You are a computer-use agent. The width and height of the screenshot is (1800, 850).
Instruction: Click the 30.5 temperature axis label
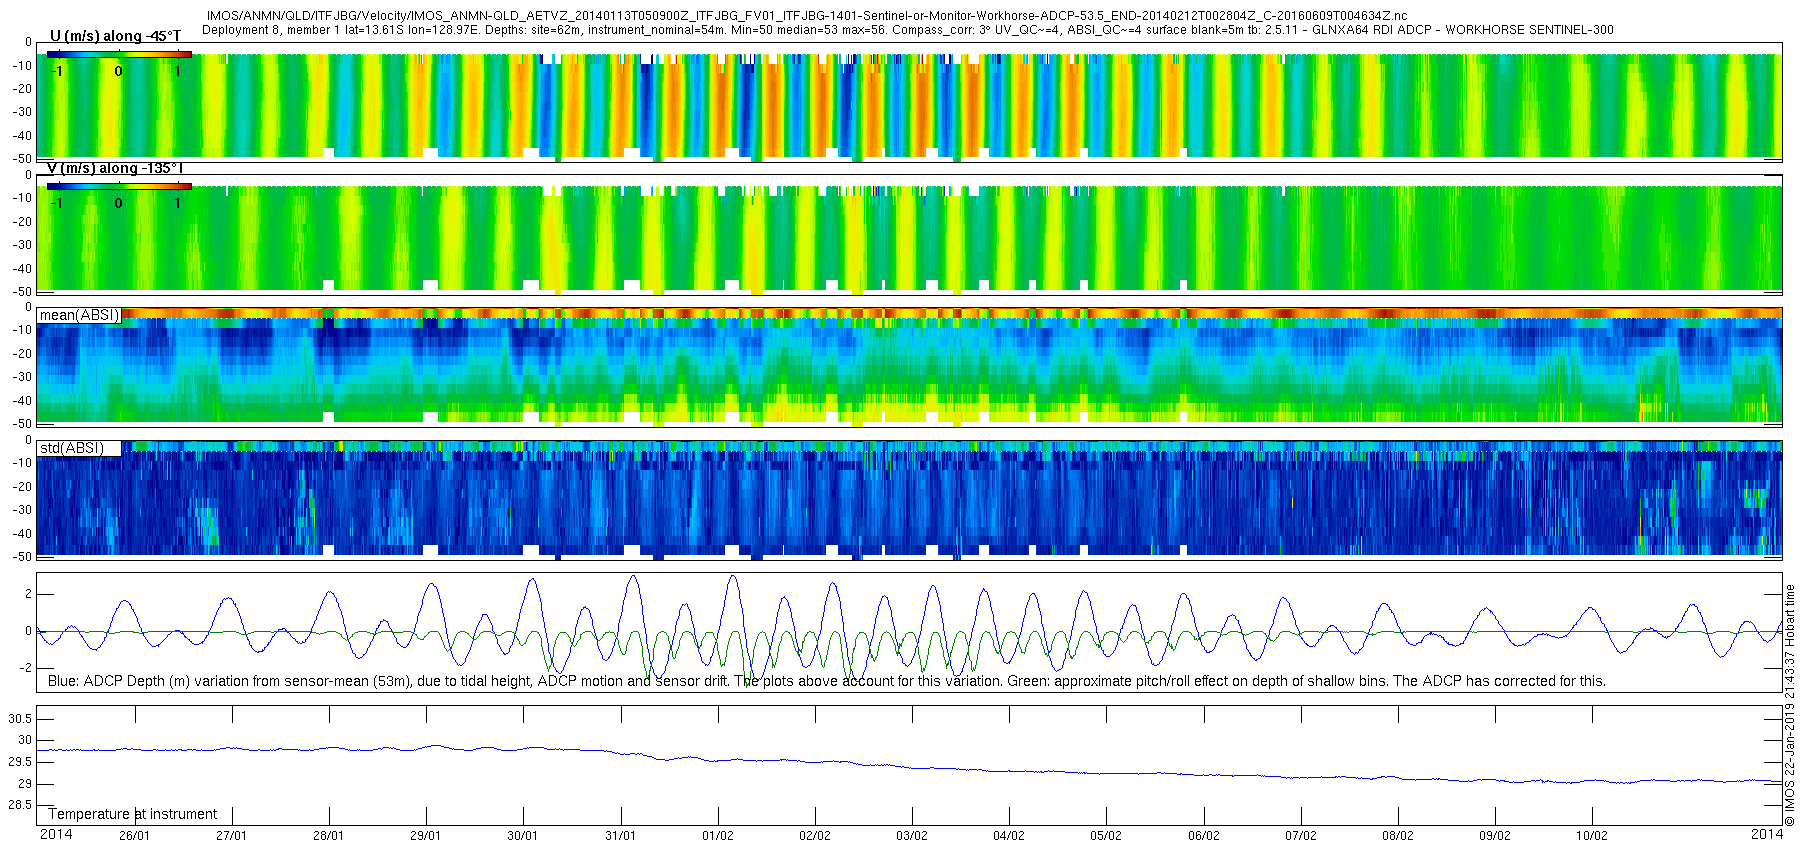(x=20, y=719)
